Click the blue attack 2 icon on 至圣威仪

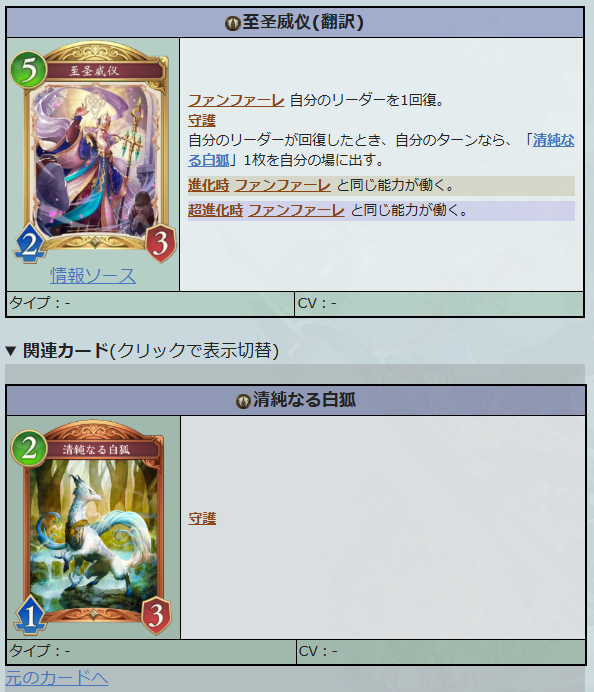[29, 244]
